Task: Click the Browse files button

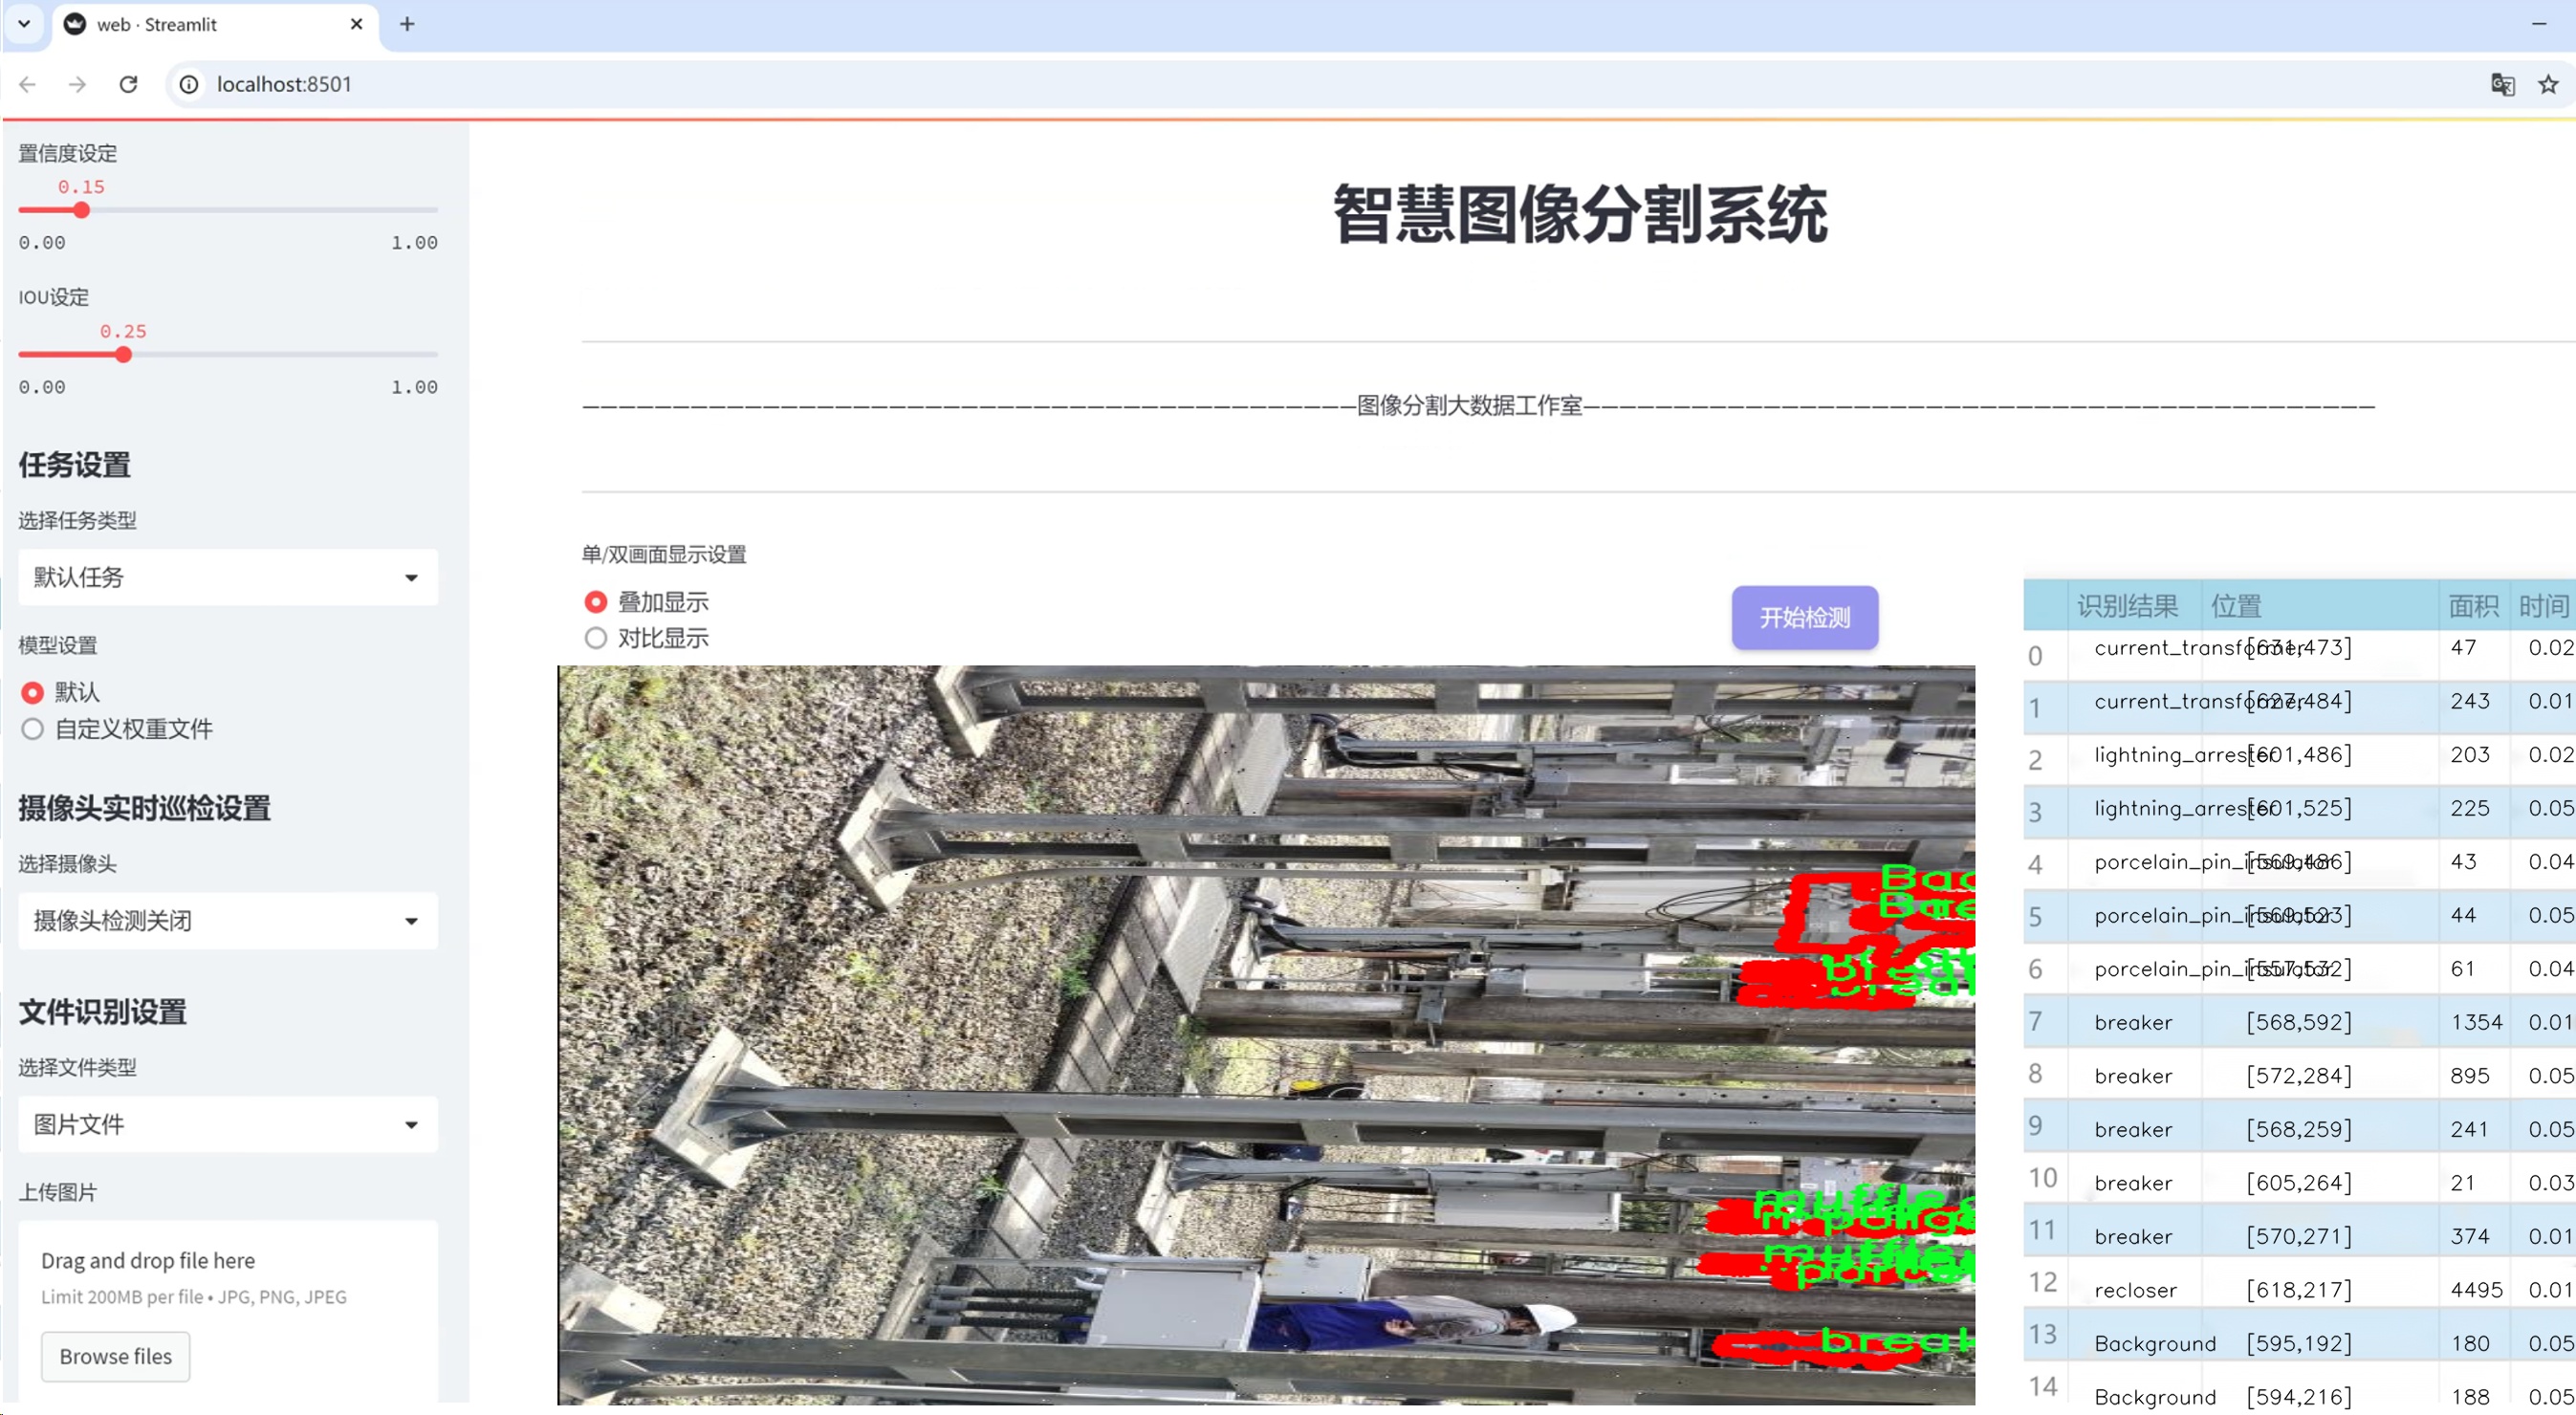Action: pyautogui.click(x=115, y=1356)
